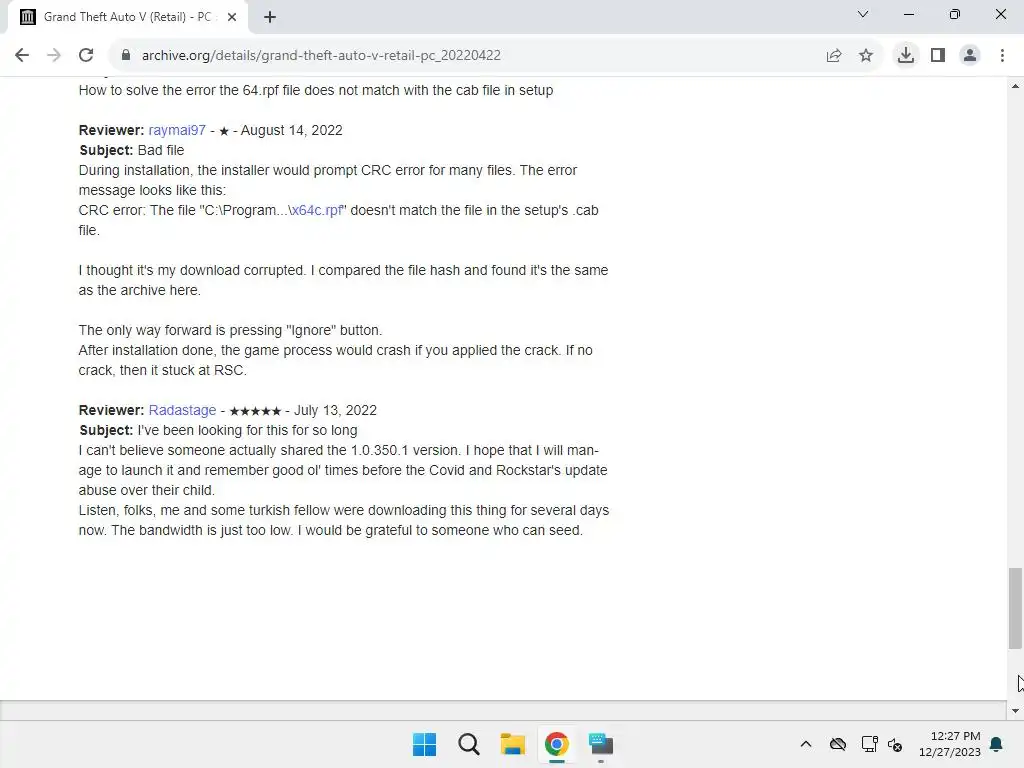Open File Explorer from taskbar
Screen dimensions: 1024x768
click(513, 744)
